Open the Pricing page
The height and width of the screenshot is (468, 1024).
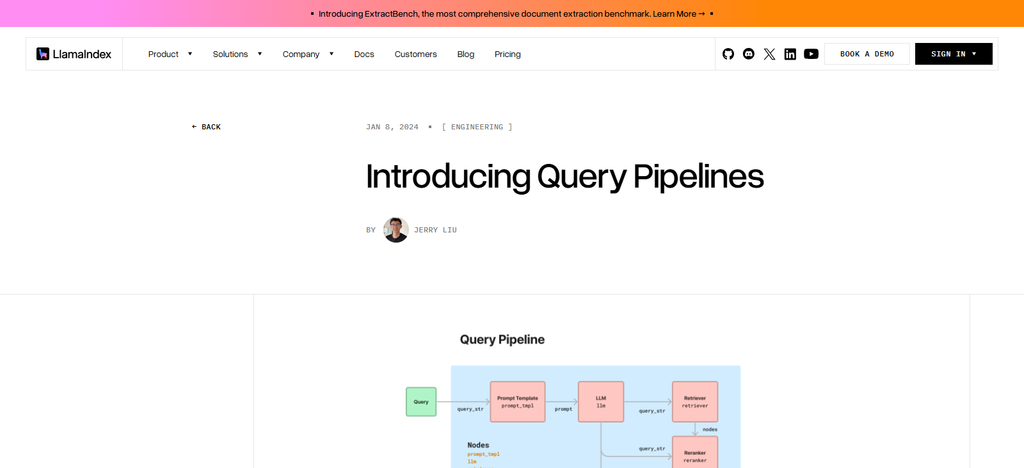(507, 54)
